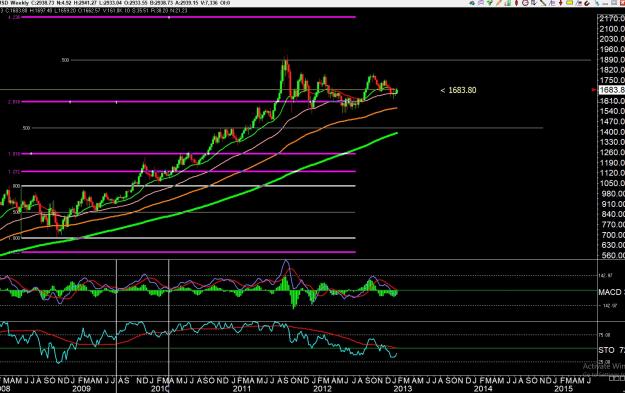Image resolution: width=625 pixels, height=393 pixels.
Task: Click the latest green candlestick near 1683
Action: (397, 91)
